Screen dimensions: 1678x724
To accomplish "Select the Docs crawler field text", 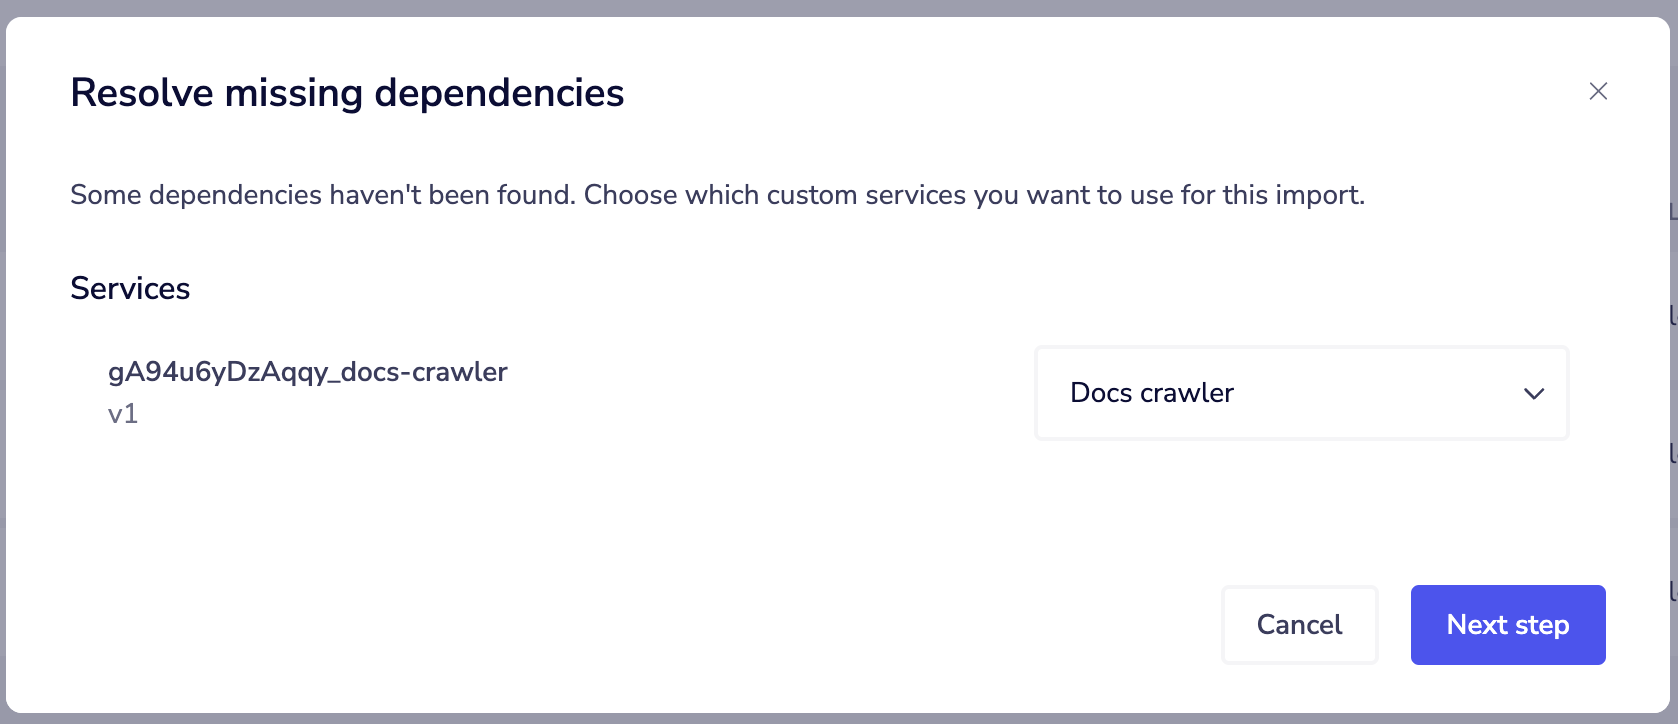I will [1151, 393].
